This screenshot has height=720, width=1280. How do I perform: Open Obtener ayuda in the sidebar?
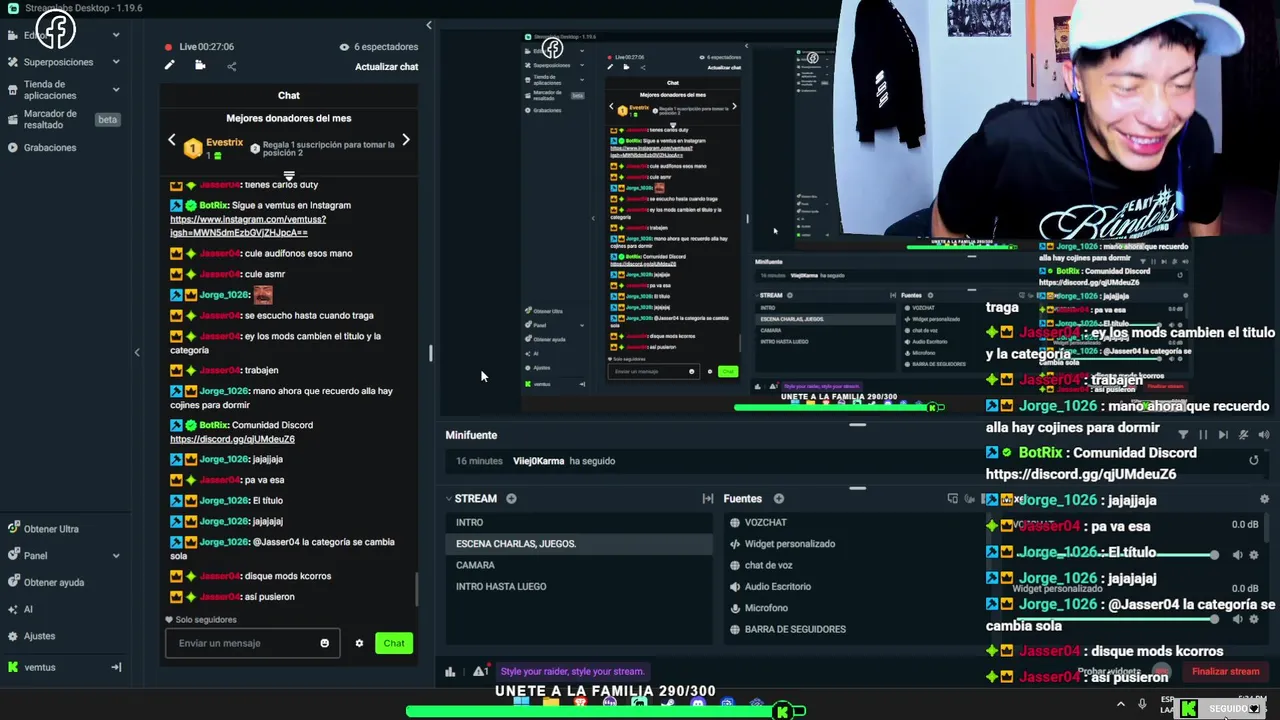click(46, 582)
